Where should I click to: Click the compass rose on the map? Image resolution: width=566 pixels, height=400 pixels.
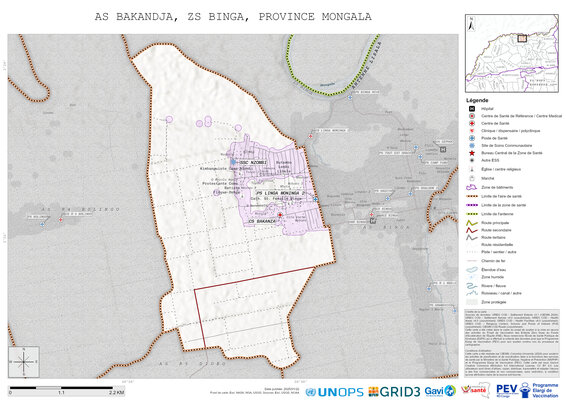[24, 362]
